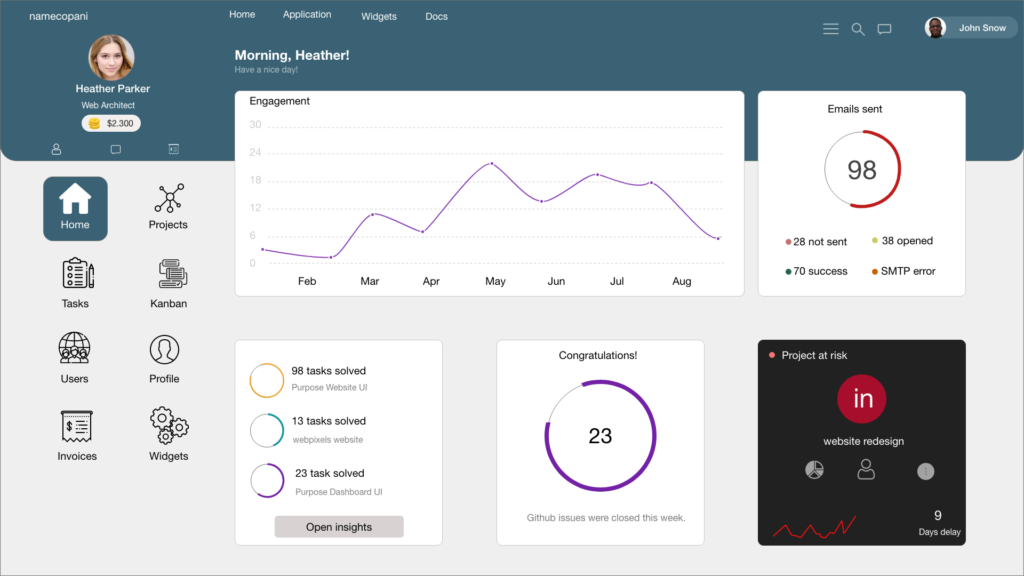
Task: Go to Tasks in the sidebar
Action: tap(78, 274)
